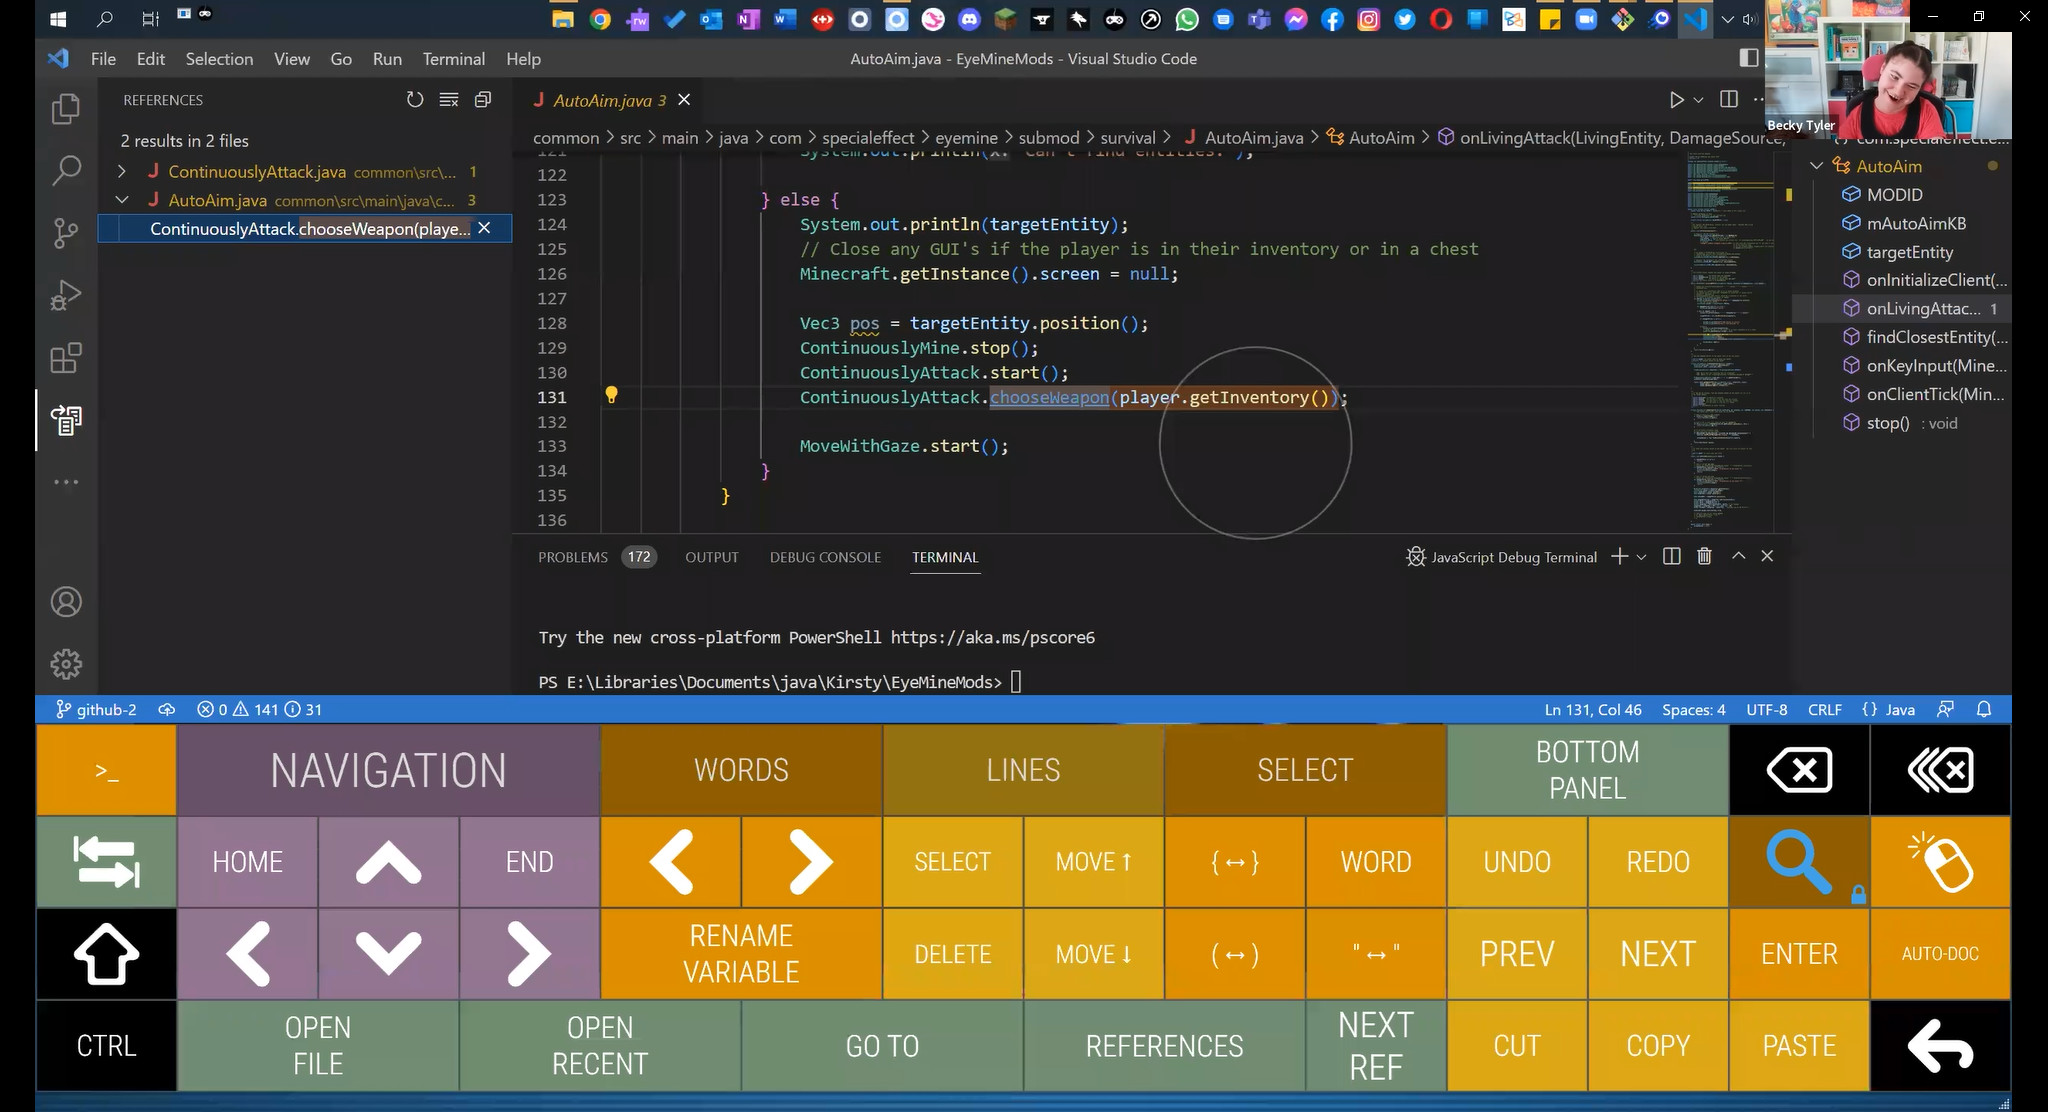Expand ContinuouslyAttack.java references group
Screen dimensions: 2048x1112
pyautogui.click(x=122, y=171)
